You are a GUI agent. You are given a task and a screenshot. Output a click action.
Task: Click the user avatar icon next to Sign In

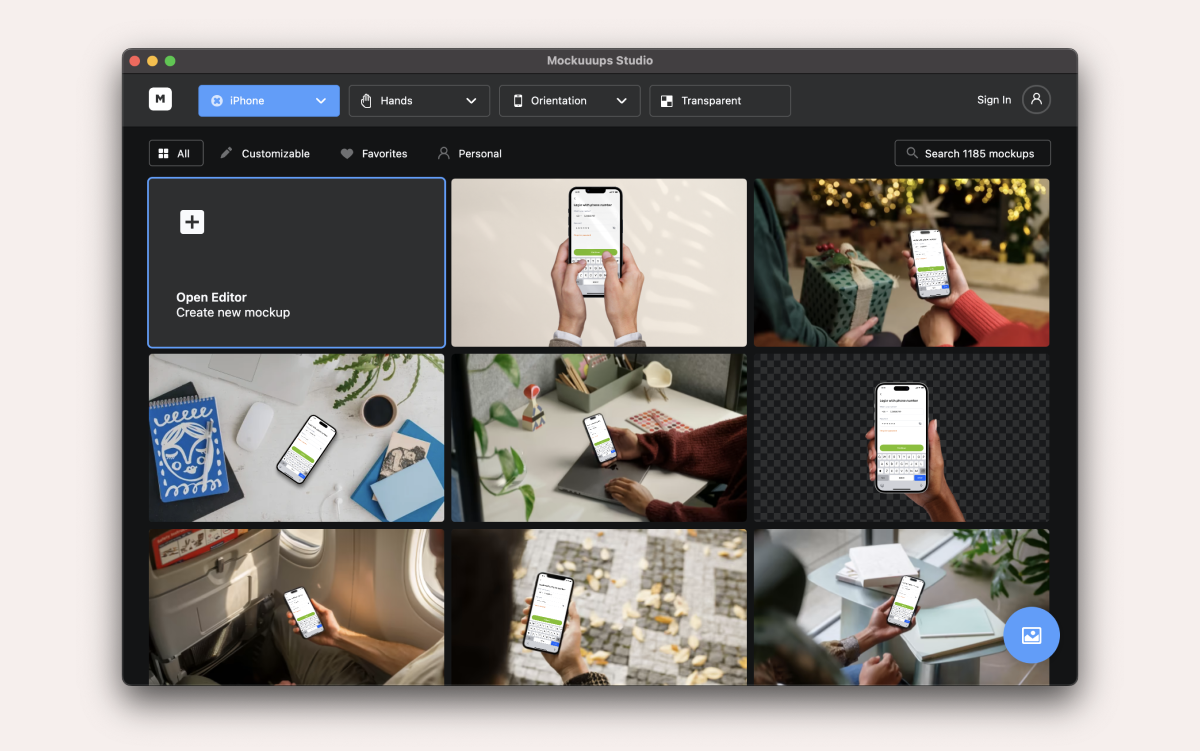point(1036,99)
